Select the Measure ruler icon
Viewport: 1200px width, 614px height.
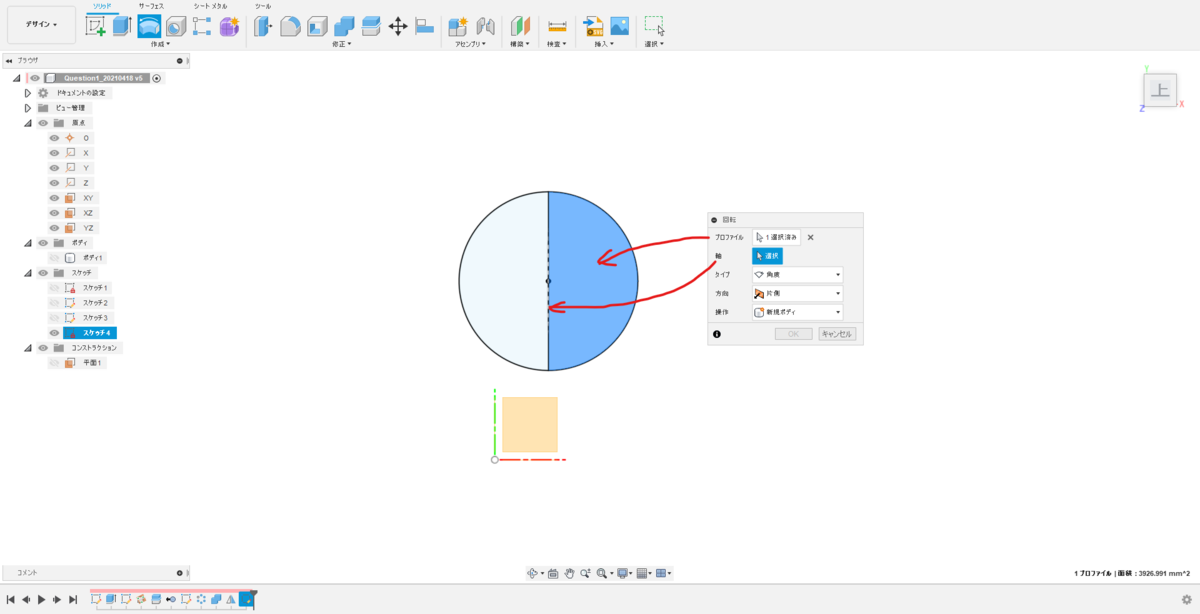click(x=557, y=26)
